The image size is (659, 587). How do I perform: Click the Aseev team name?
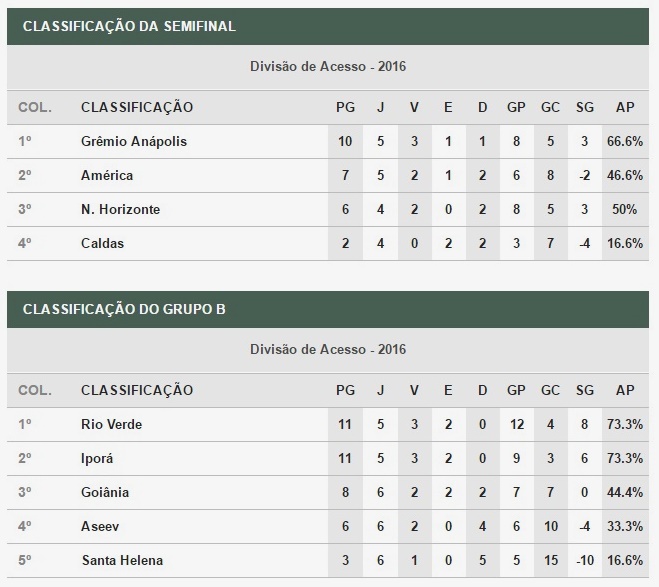100,526
